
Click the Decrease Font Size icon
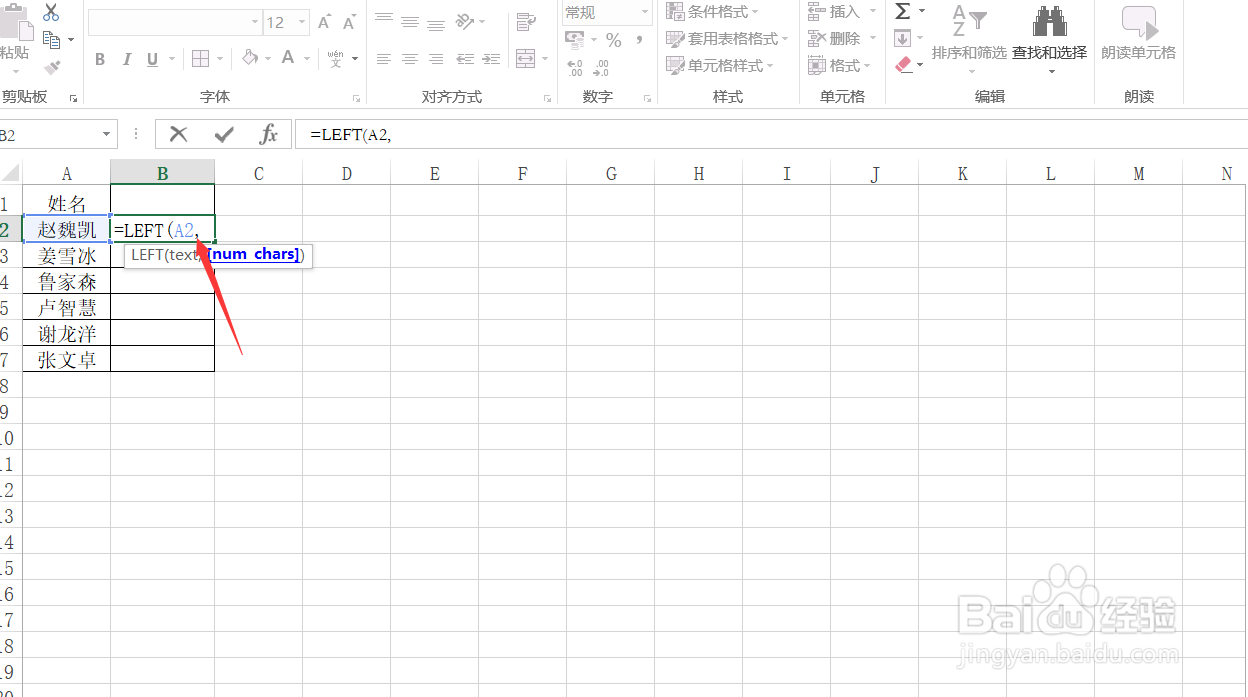pyautogui.click(x=349, y=22)
